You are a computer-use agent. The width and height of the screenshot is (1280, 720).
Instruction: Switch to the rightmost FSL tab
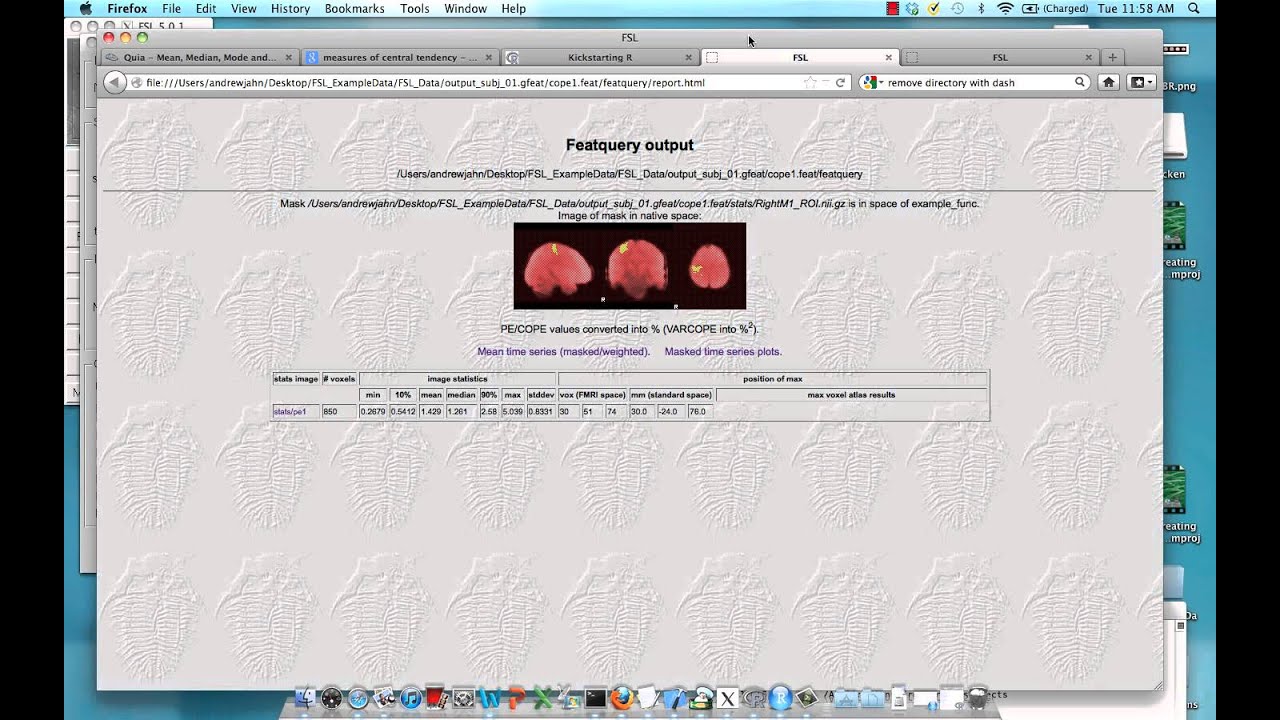[1000, 57]
